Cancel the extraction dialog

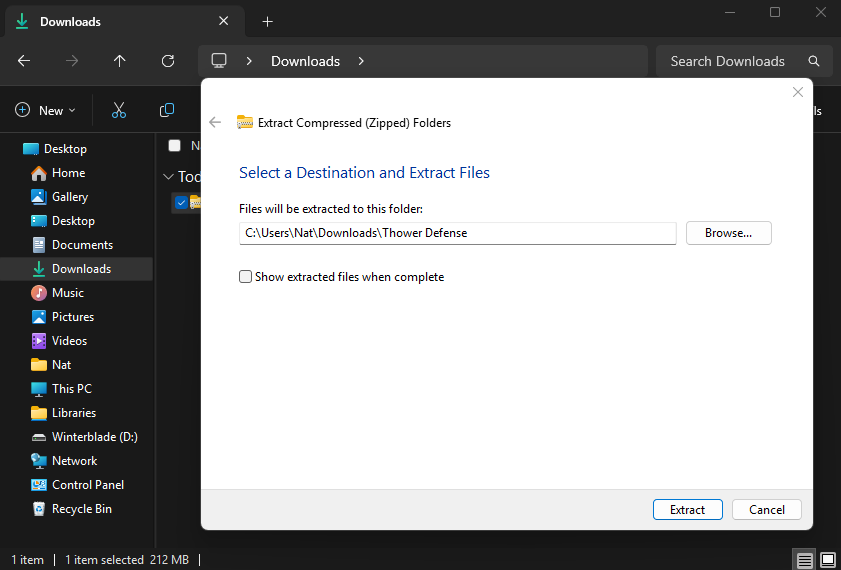click(x=766, y=509)
